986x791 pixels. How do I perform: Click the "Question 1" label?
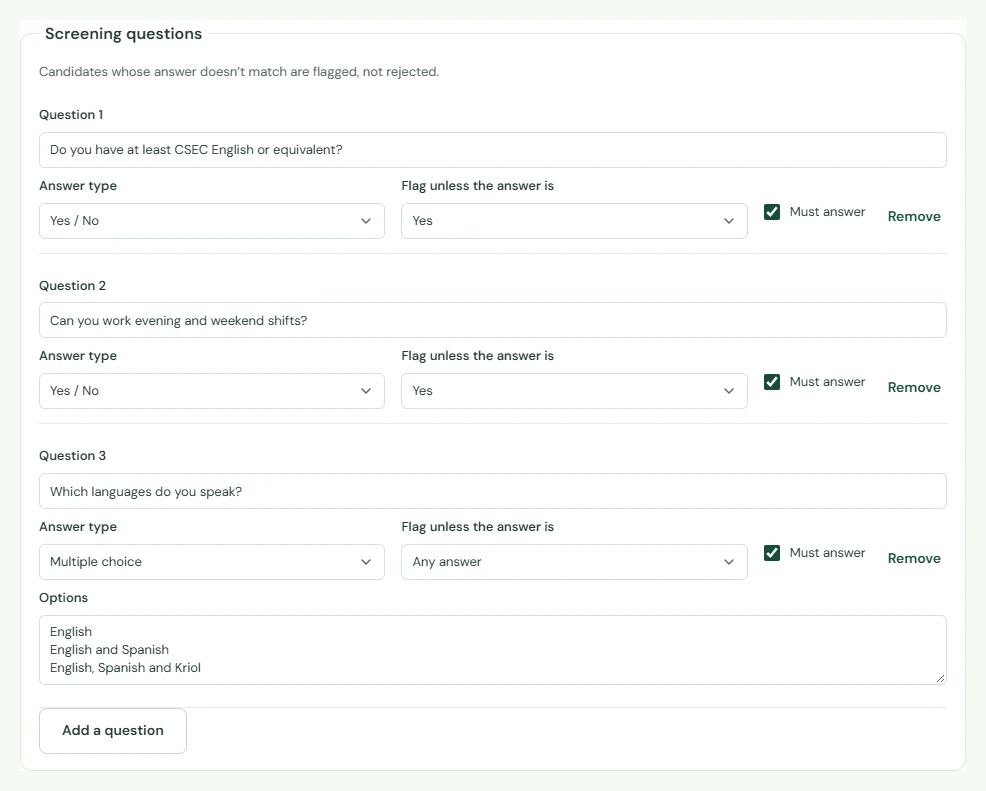click(71, 114)
